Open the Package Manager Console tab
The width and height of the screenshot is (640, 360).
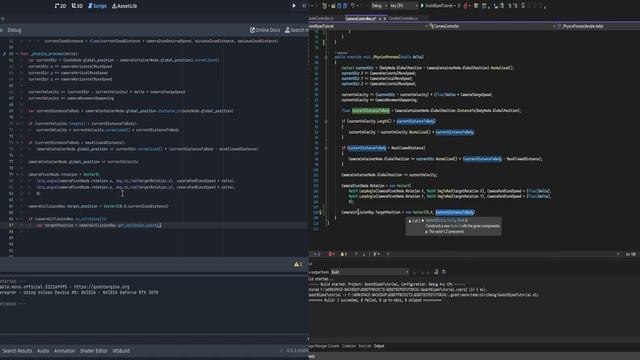tap(324, 346)
